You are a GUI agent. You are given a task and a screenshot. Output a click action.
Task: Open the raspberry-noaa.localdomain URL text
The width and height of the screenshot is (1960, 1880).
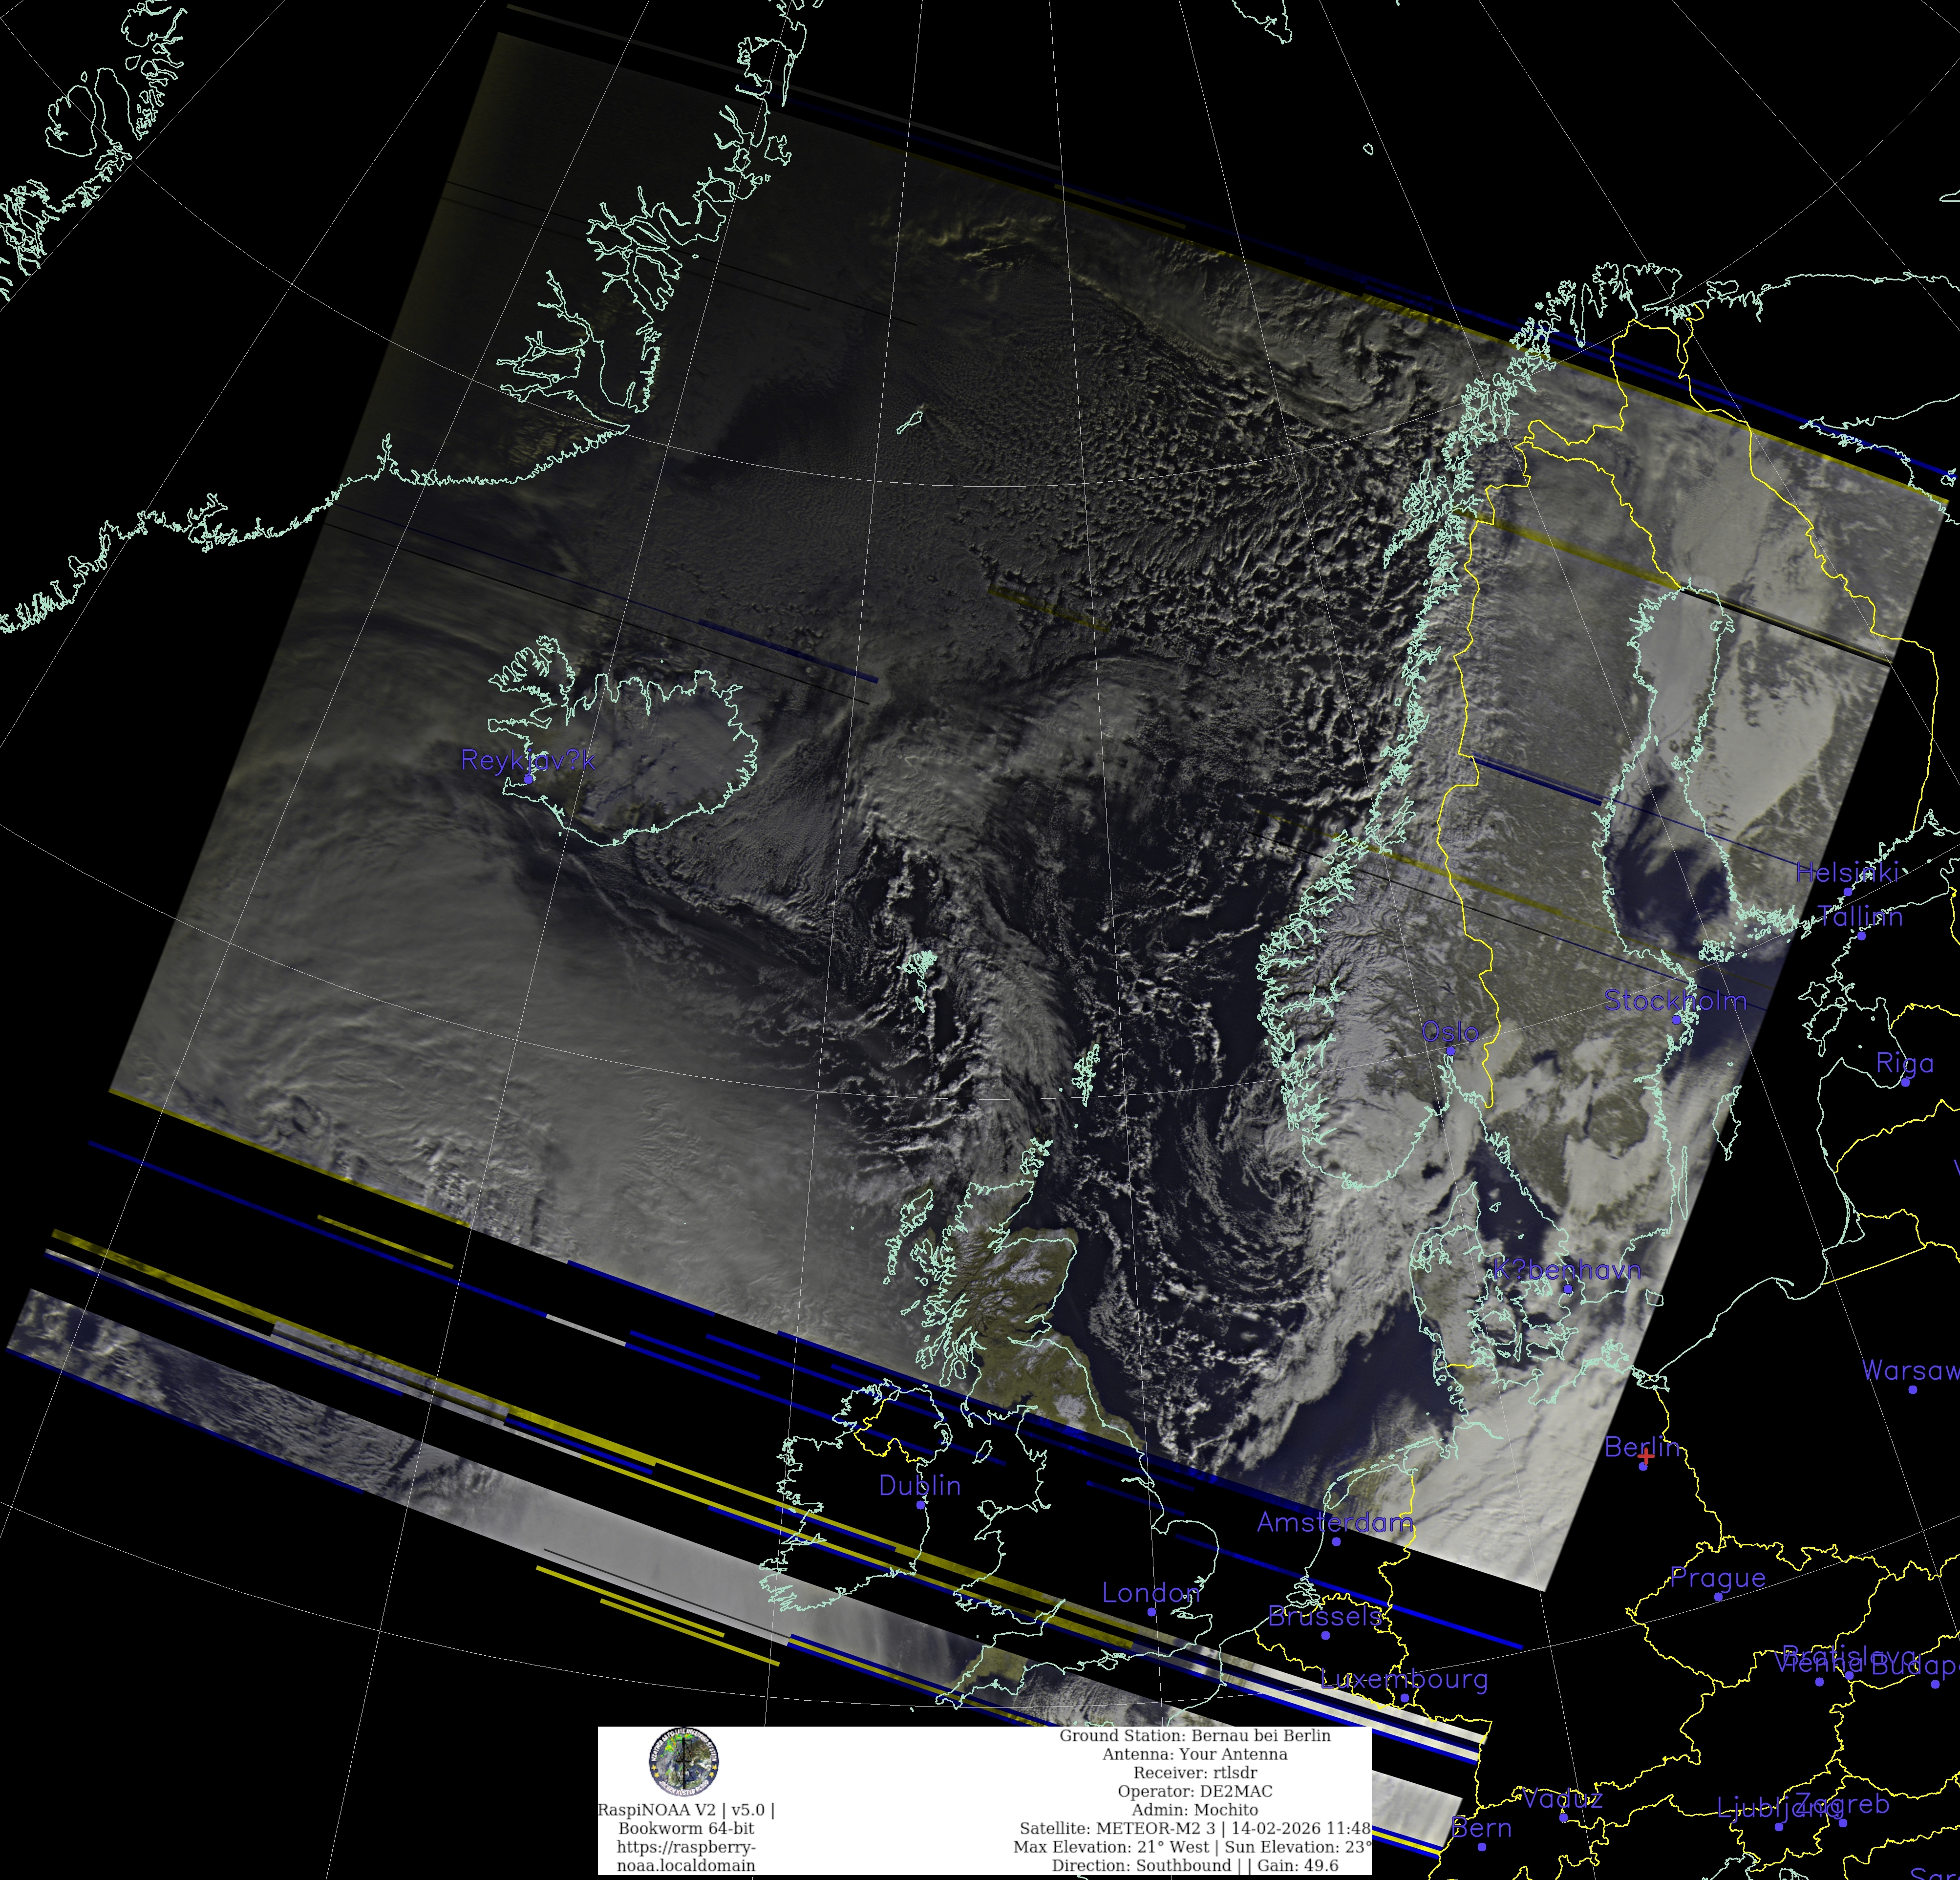click(x=686, y=1856)
